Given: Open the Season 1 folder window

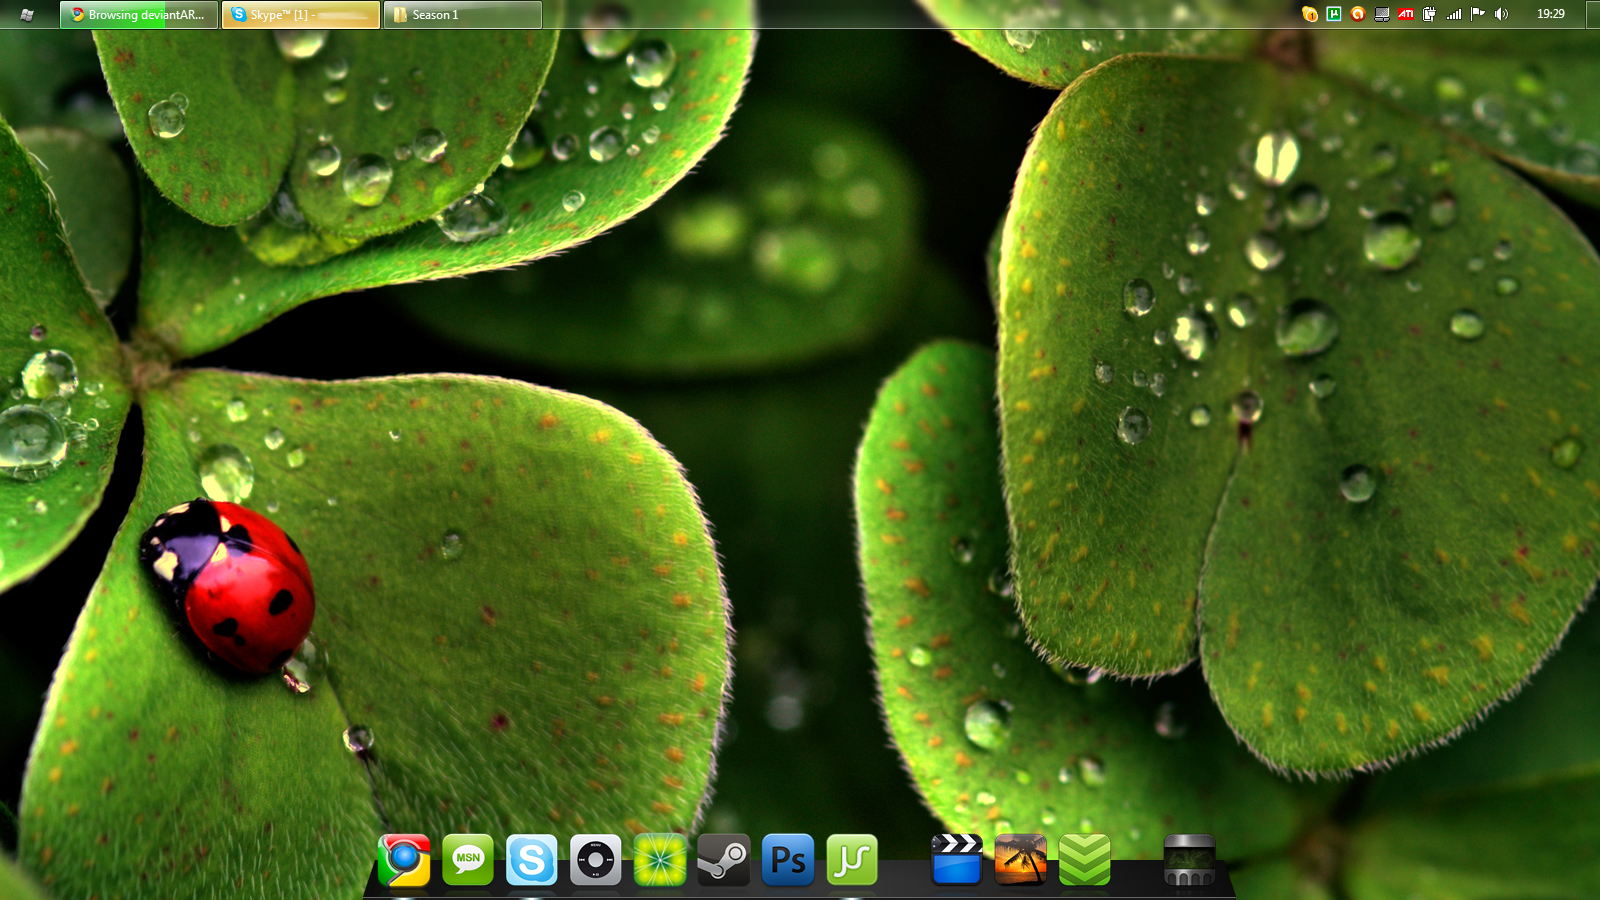Looking at the screenshot, I should pos(463,14).
